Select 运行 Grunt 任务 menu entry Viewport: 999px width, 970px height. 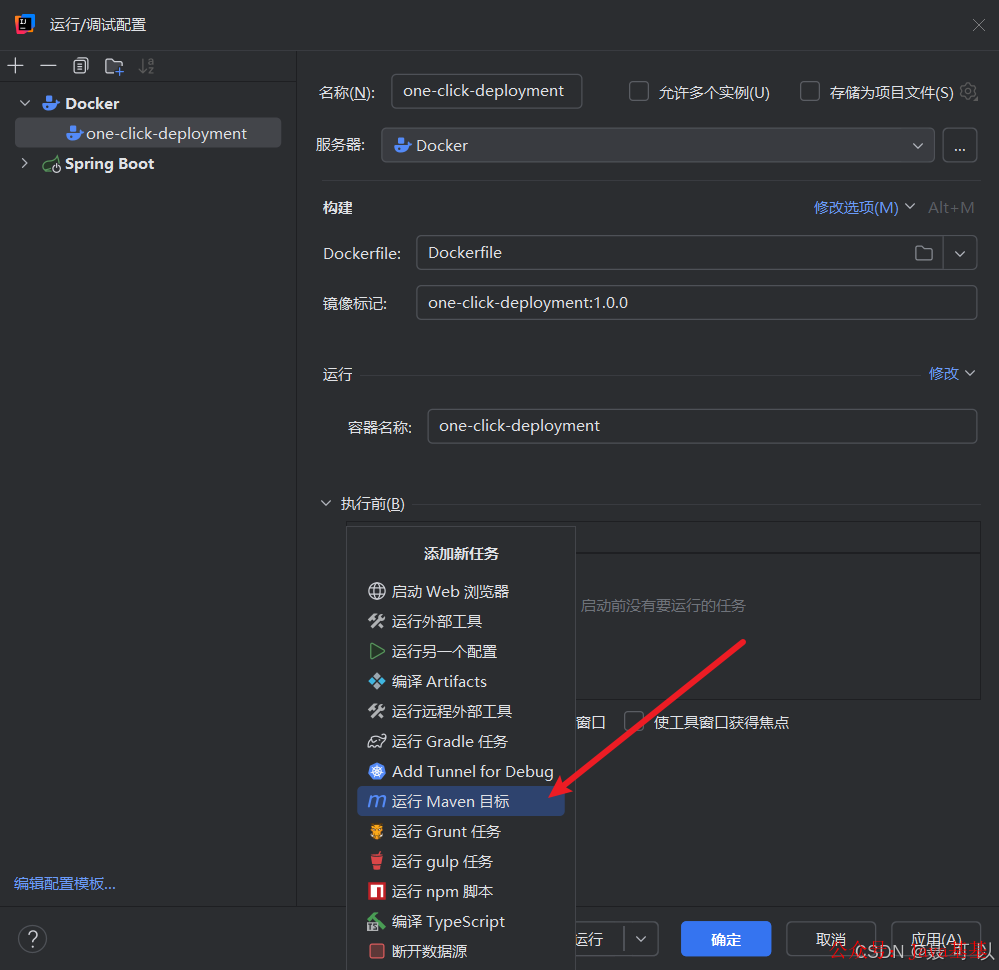pos(461,832)
